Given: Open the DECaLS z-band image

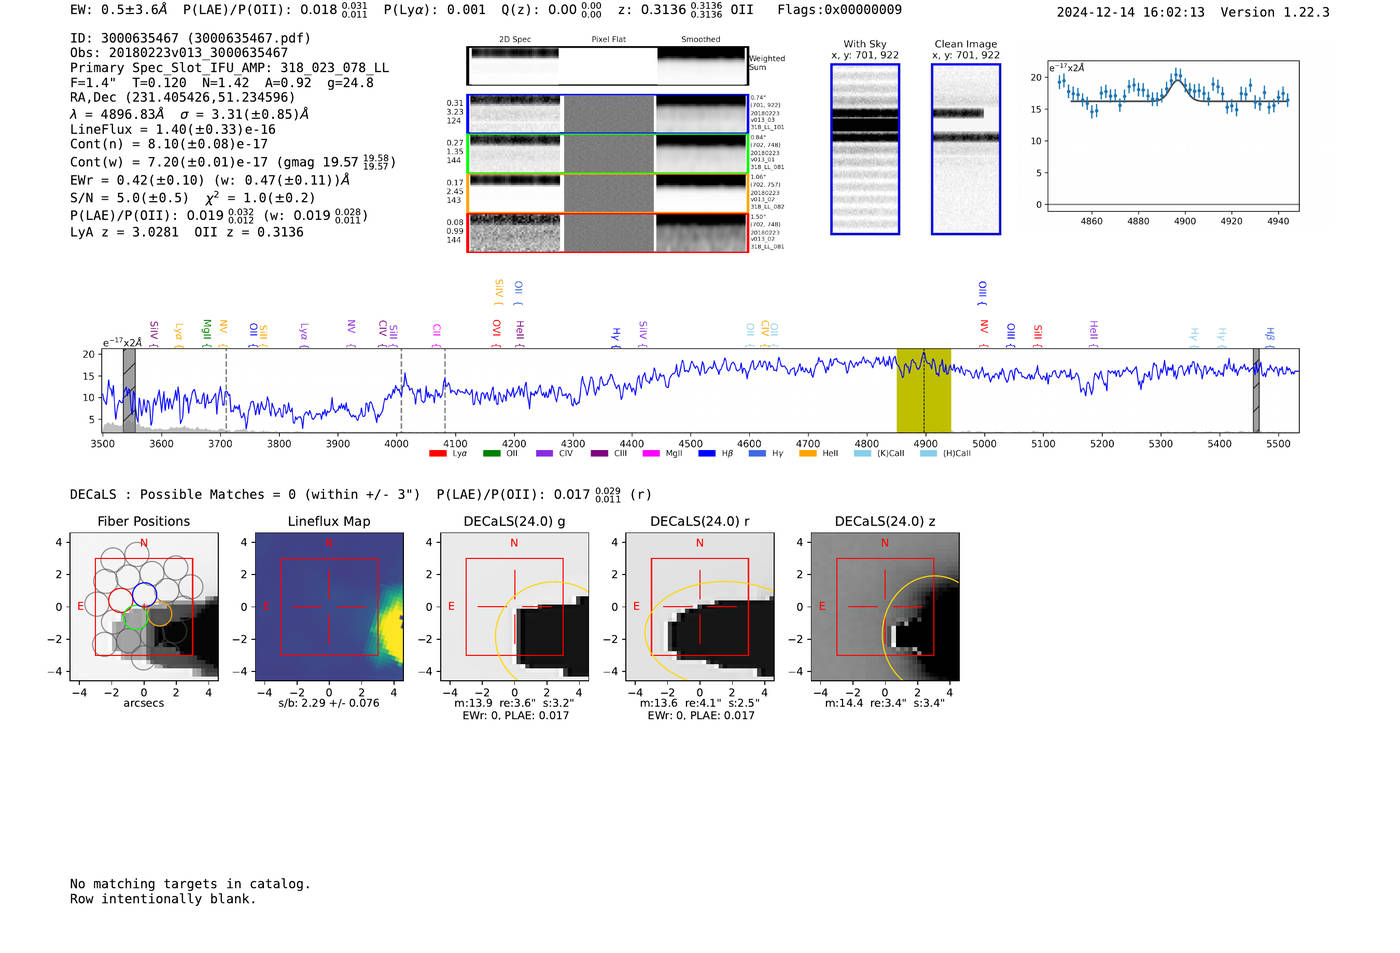Looking at the screenshot, I should coord(885,607).
